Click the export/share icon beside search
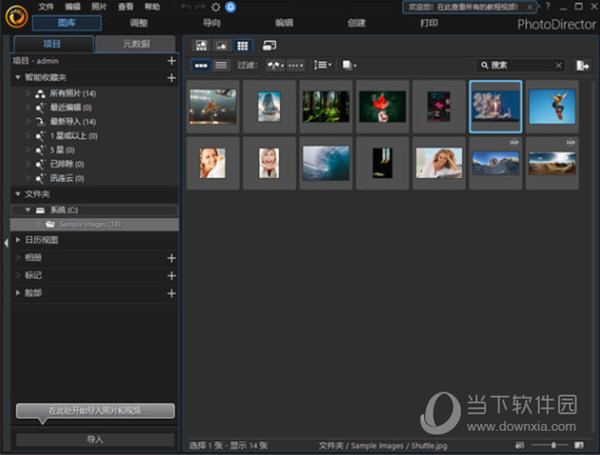 (x=583, y=65)
